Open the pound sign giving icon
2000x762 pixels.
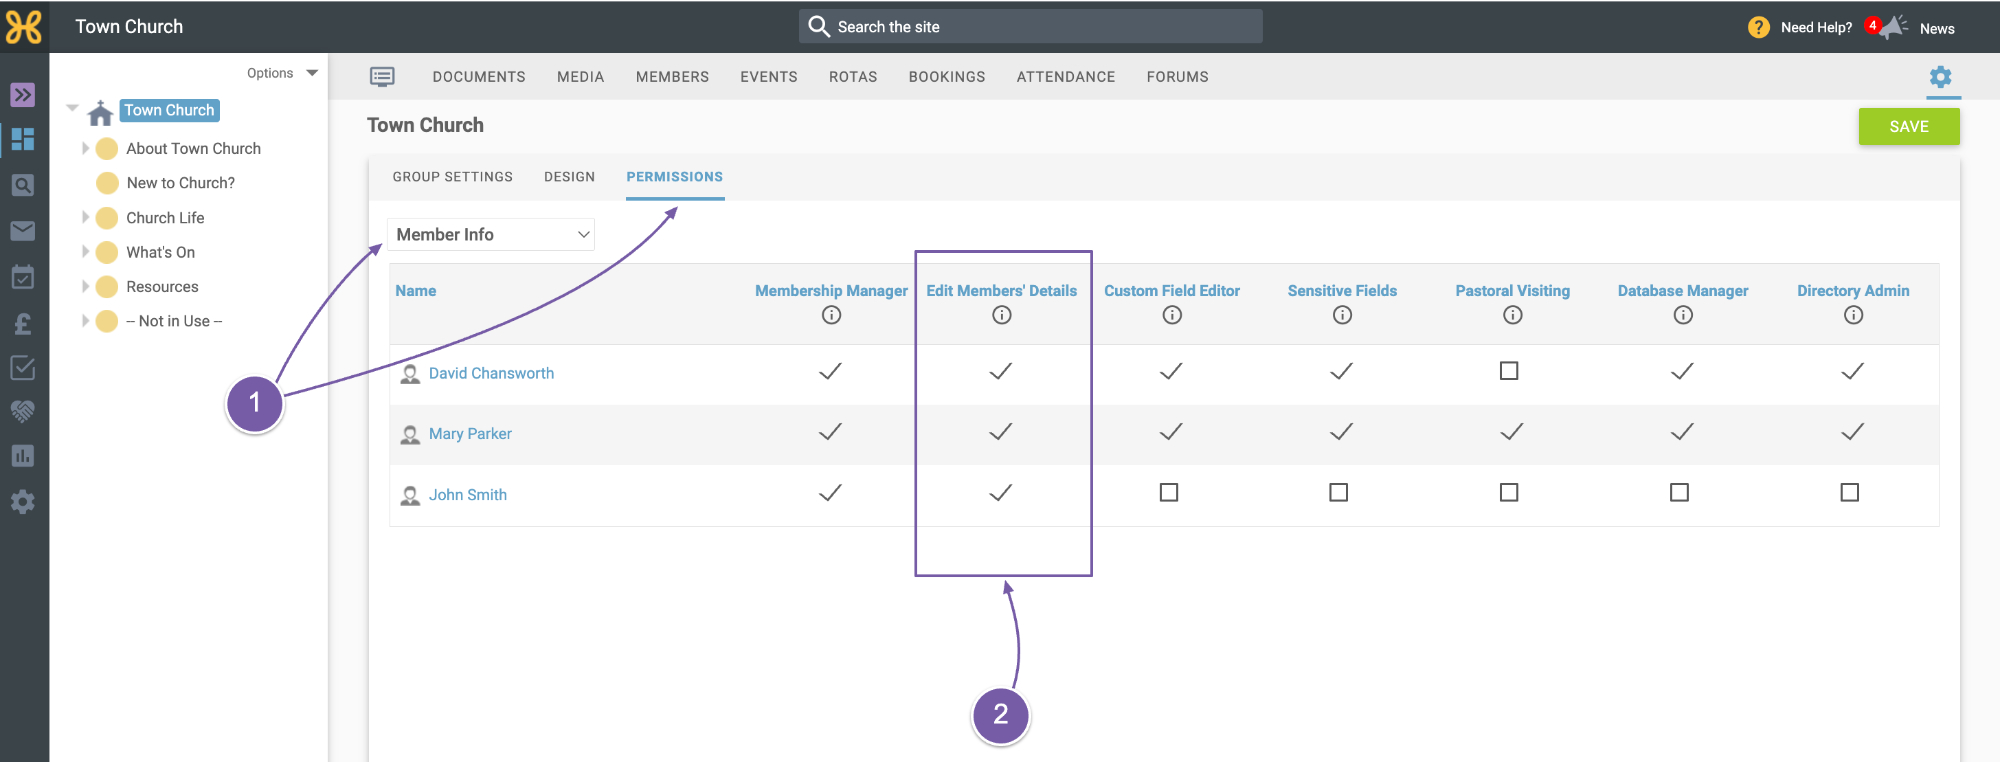click(22, 323)
